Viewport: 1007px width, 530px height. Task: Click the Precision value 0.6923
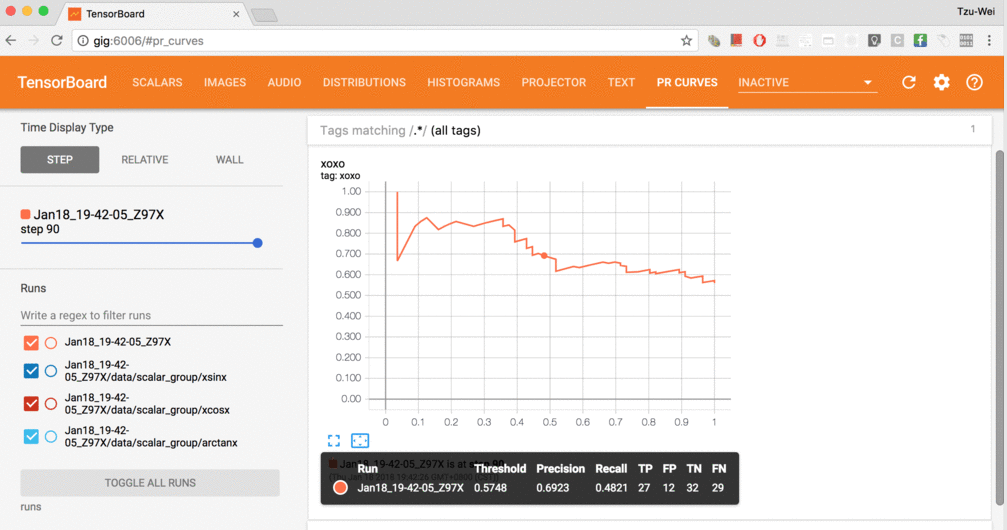[553, 488]
